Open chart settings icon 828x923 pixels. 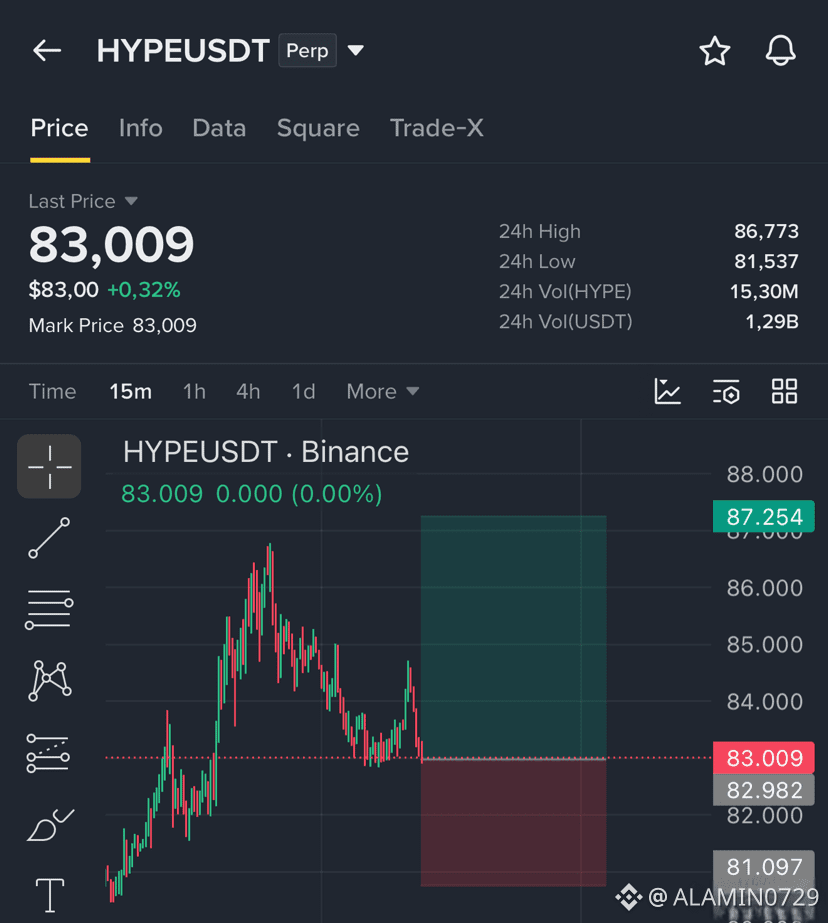(x=726, y=391)
